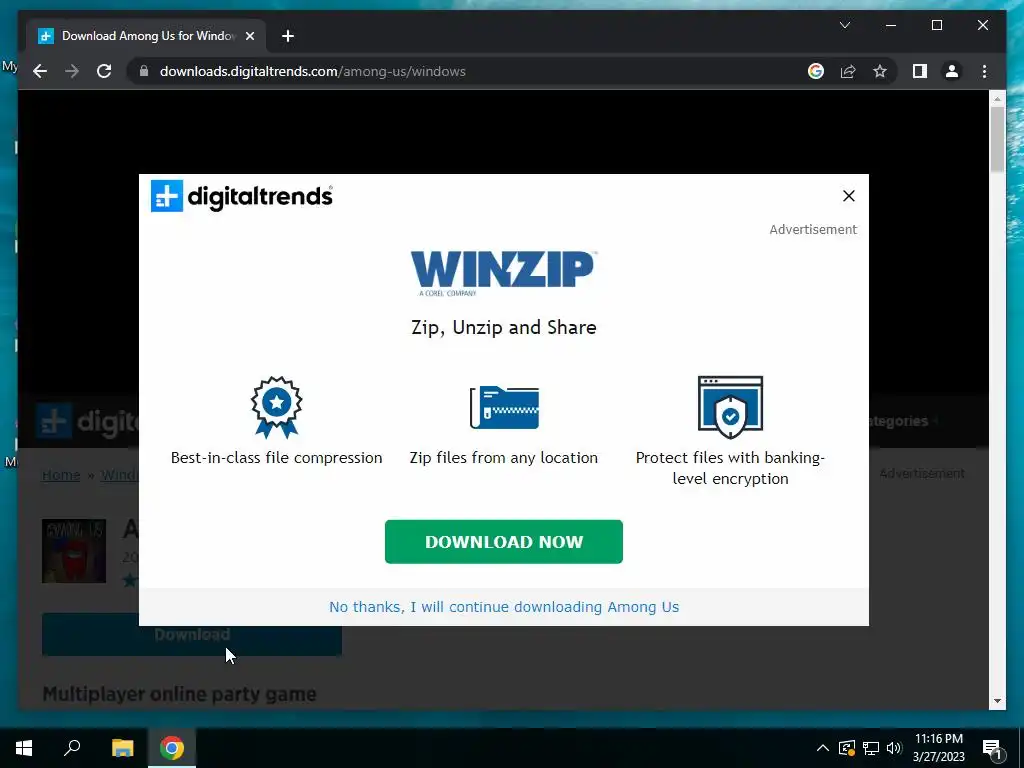Click the Home breadcrumb link
This screenshot has height=768, width=1024.
pyautogui.click(x=61, y=475)
